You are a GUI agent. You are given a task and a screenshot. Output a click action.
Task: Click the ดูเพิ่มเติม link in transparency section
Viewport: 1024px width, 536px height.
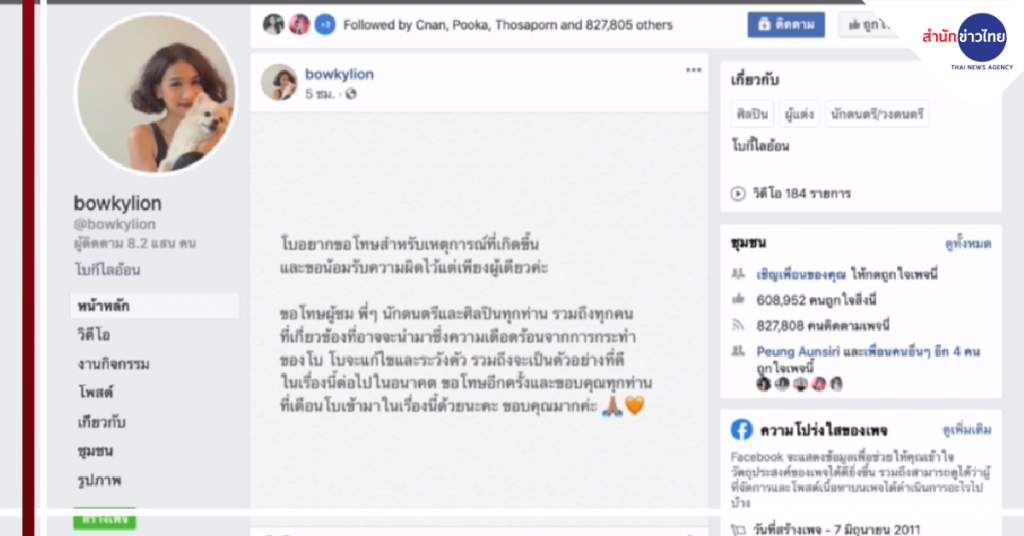coord(967,430)
